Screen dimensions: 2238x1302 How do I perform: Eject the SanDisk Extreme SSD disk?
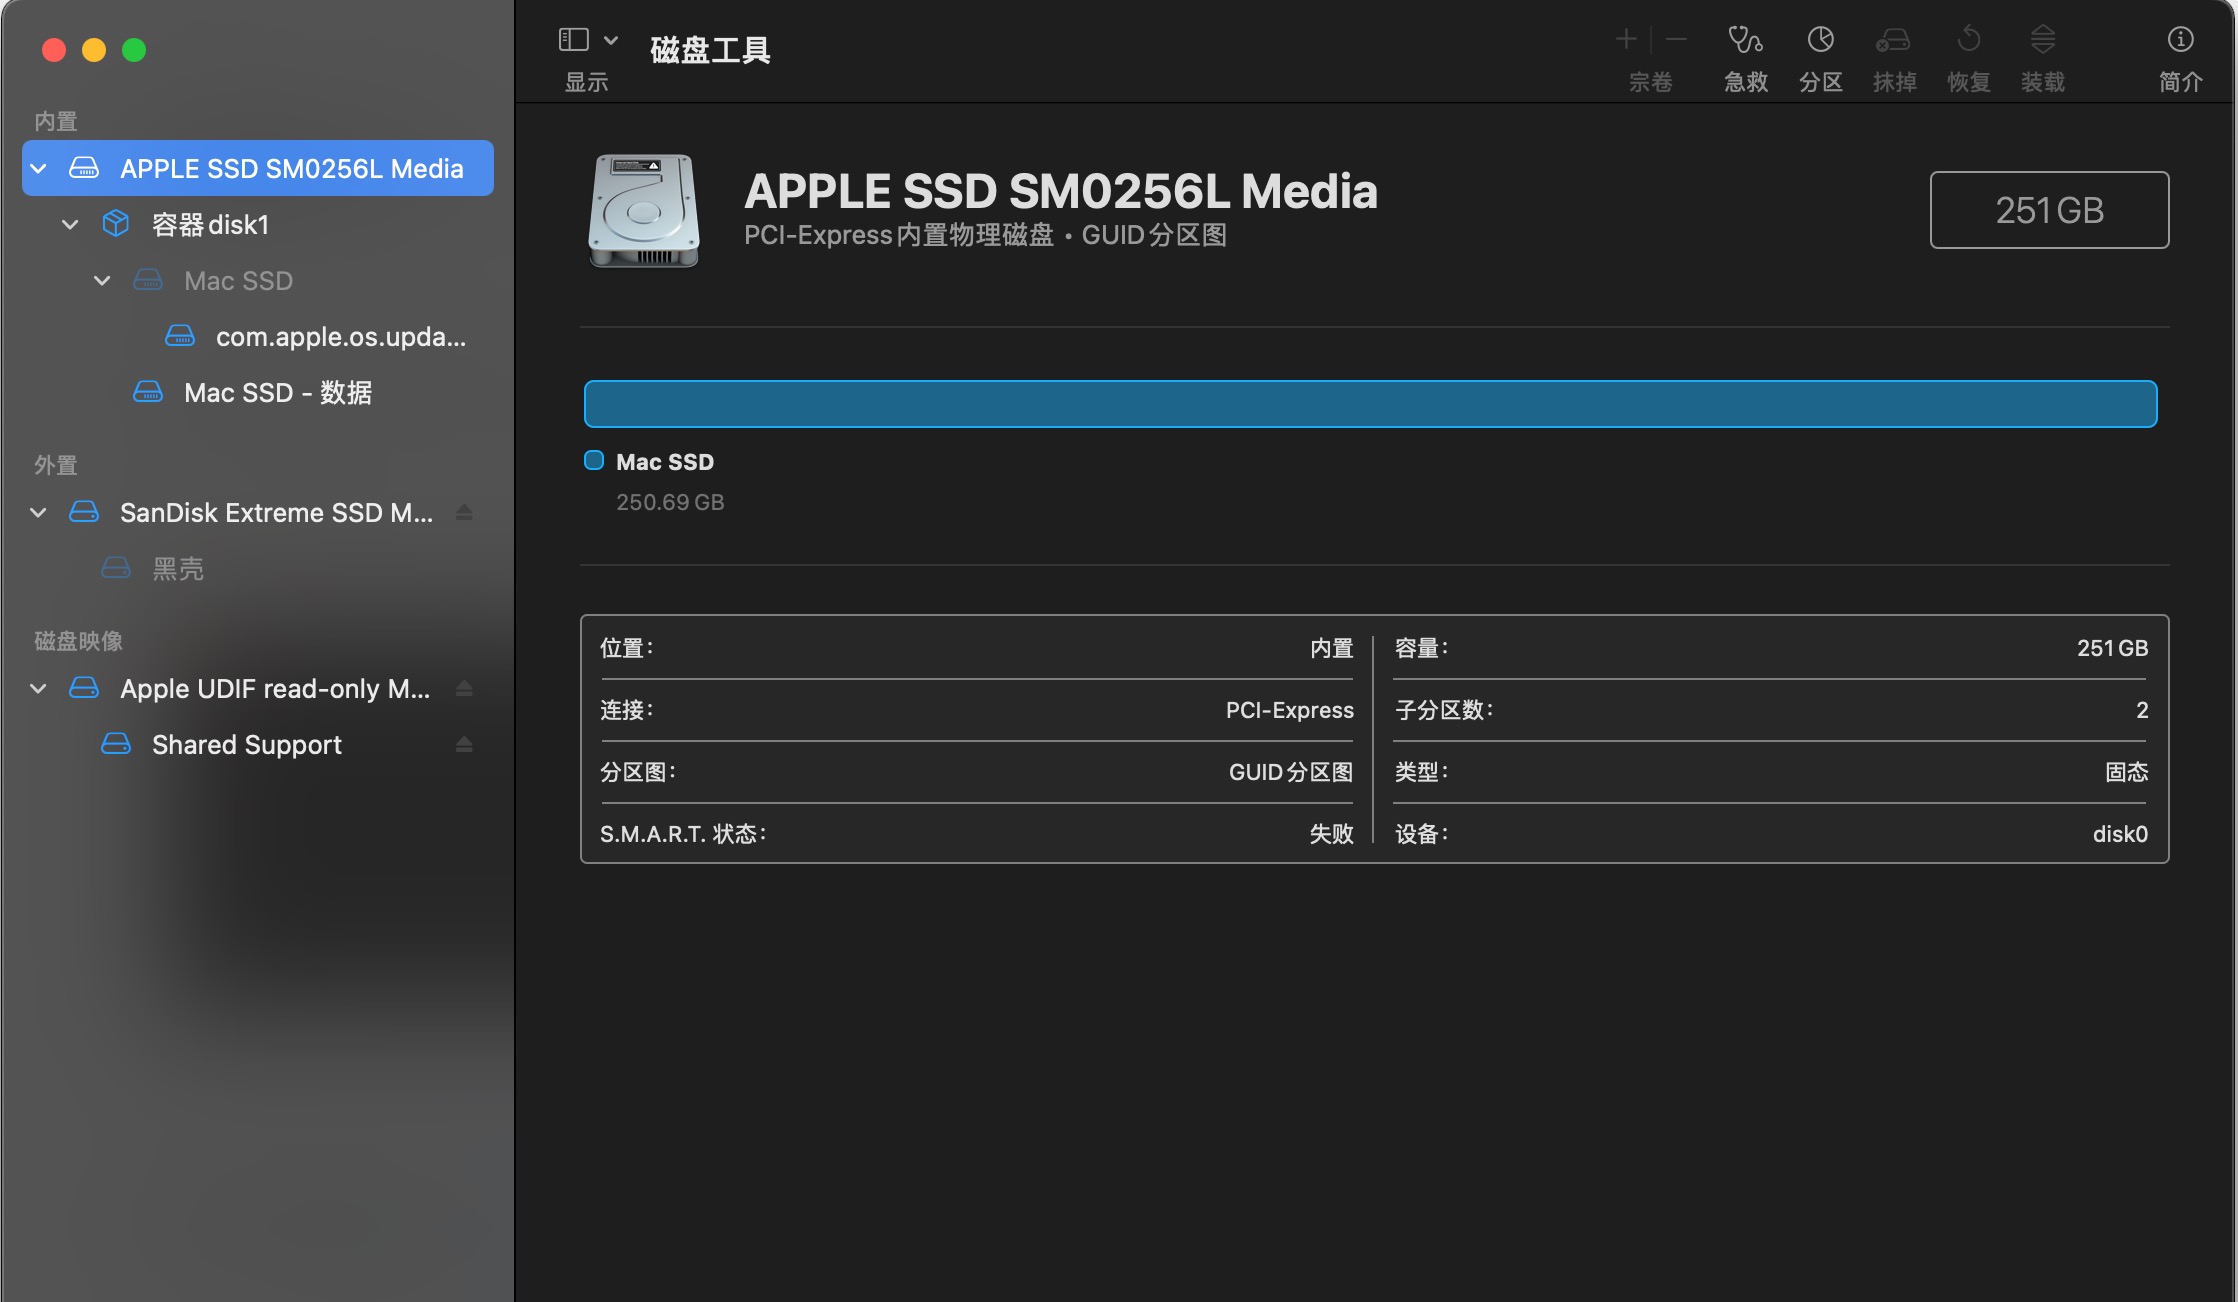coord(464,513)
